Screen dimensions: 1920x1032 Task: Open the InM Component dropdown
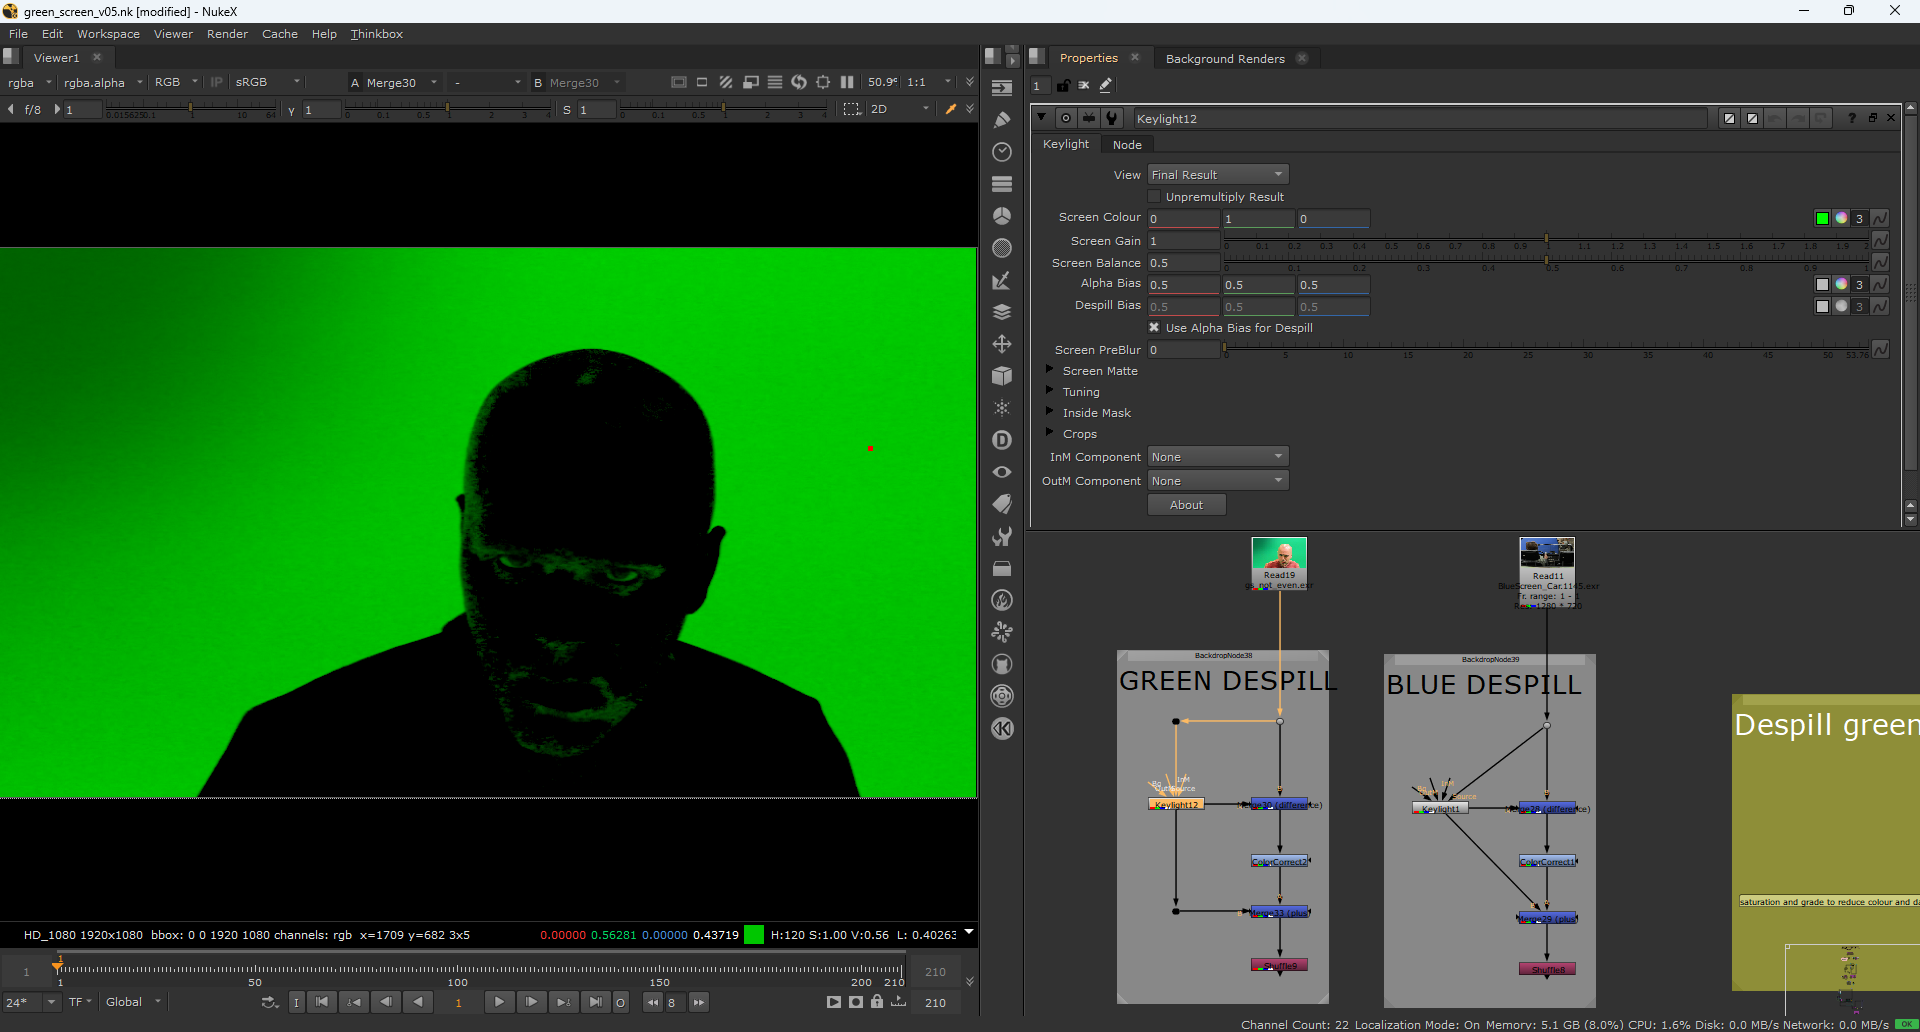coord(1217,457)
